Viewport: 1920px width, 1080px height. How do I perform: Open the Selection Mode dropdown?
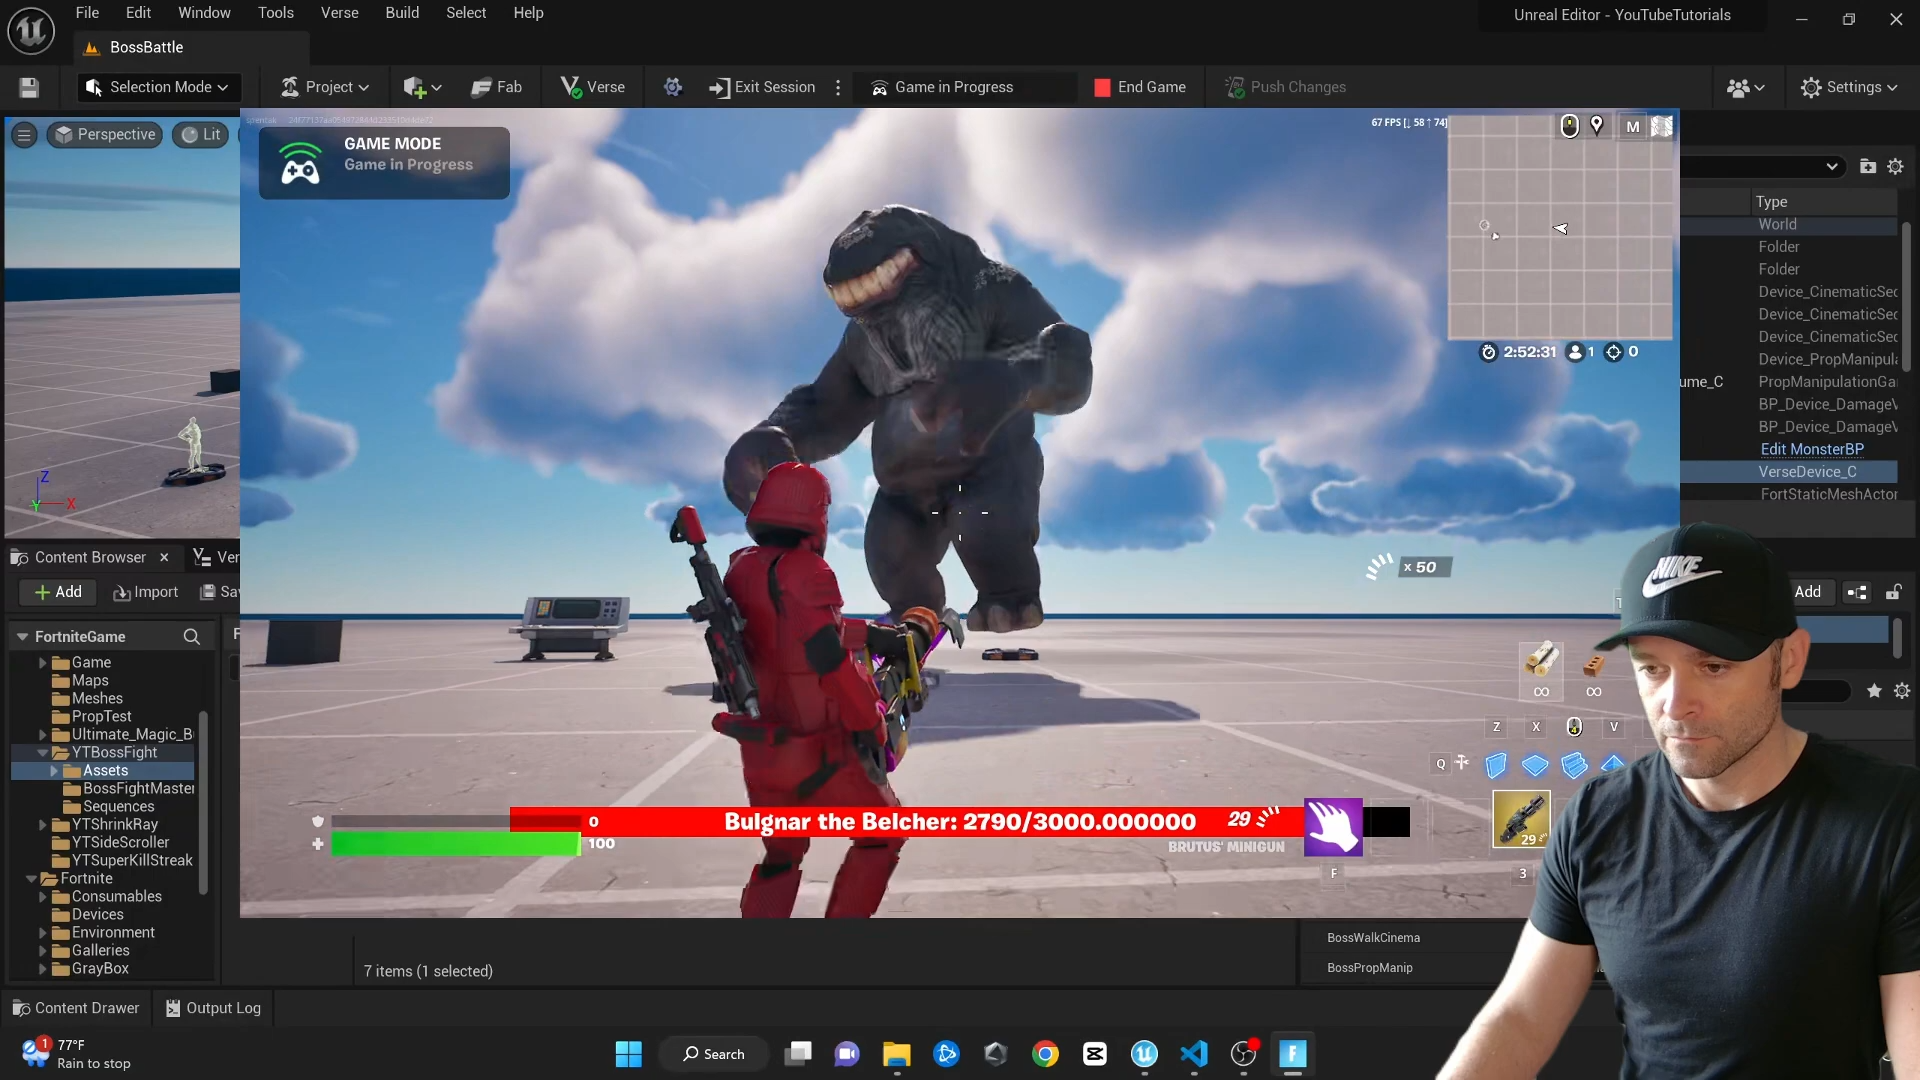pyautogui.click(x=158, y=88)
